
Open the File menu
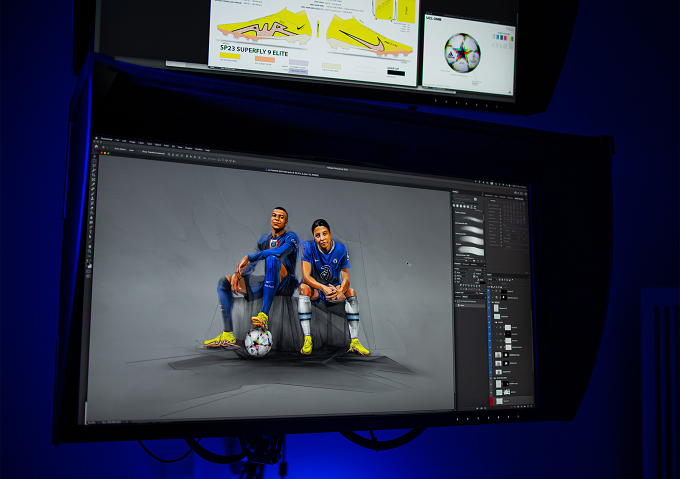click(117, 140)
